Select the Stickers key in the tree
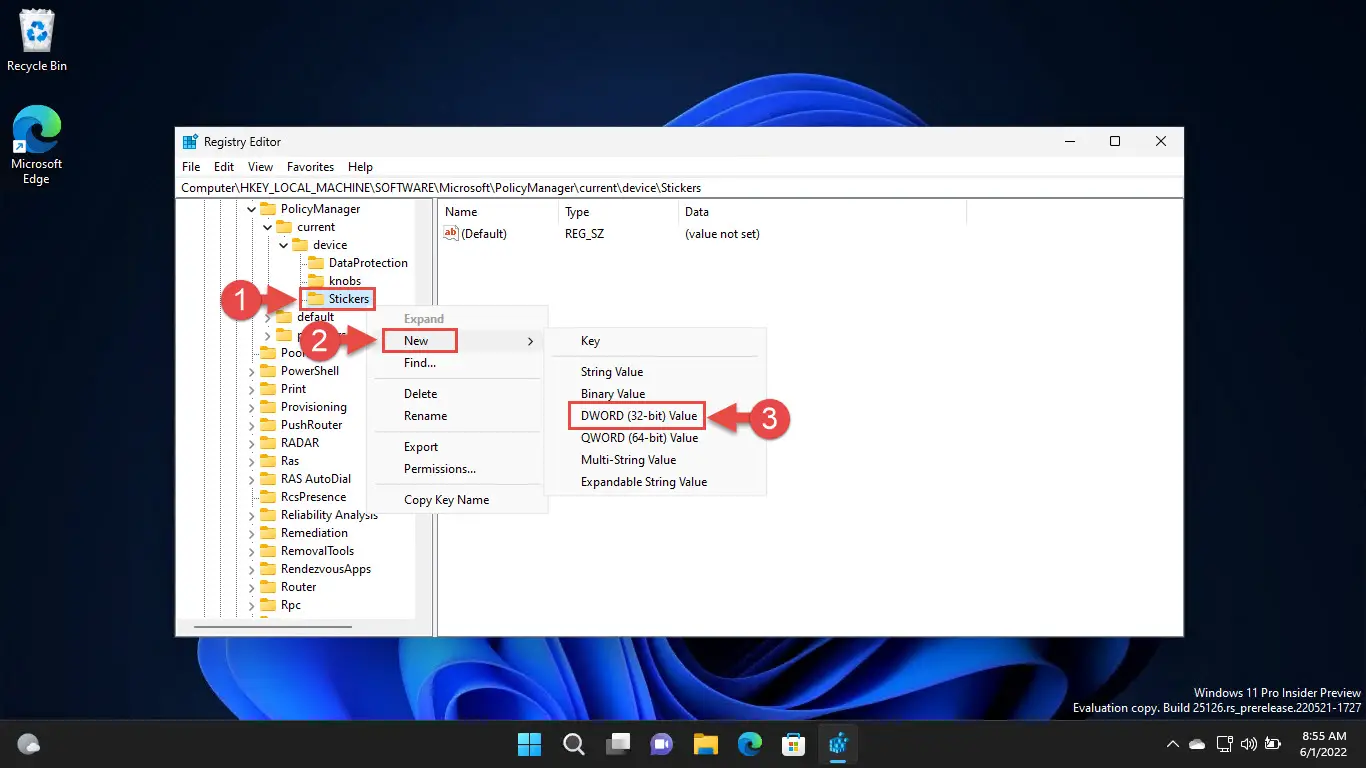 pos(348,299)
